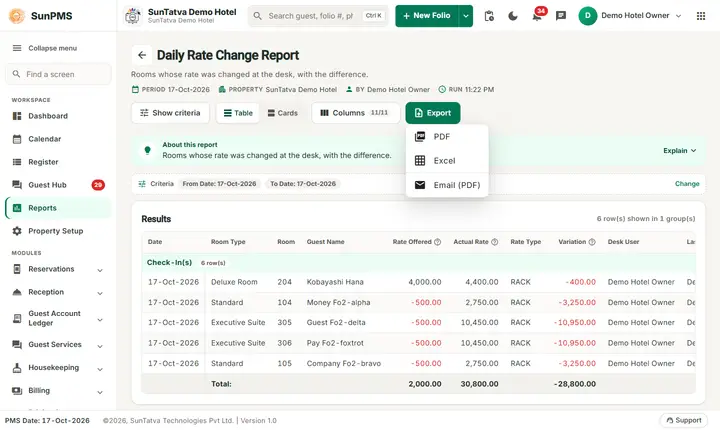The height and width of the screenshot is (430, 720).
Task: Open Dashboard from the sidebar
Action: point(58,116)
